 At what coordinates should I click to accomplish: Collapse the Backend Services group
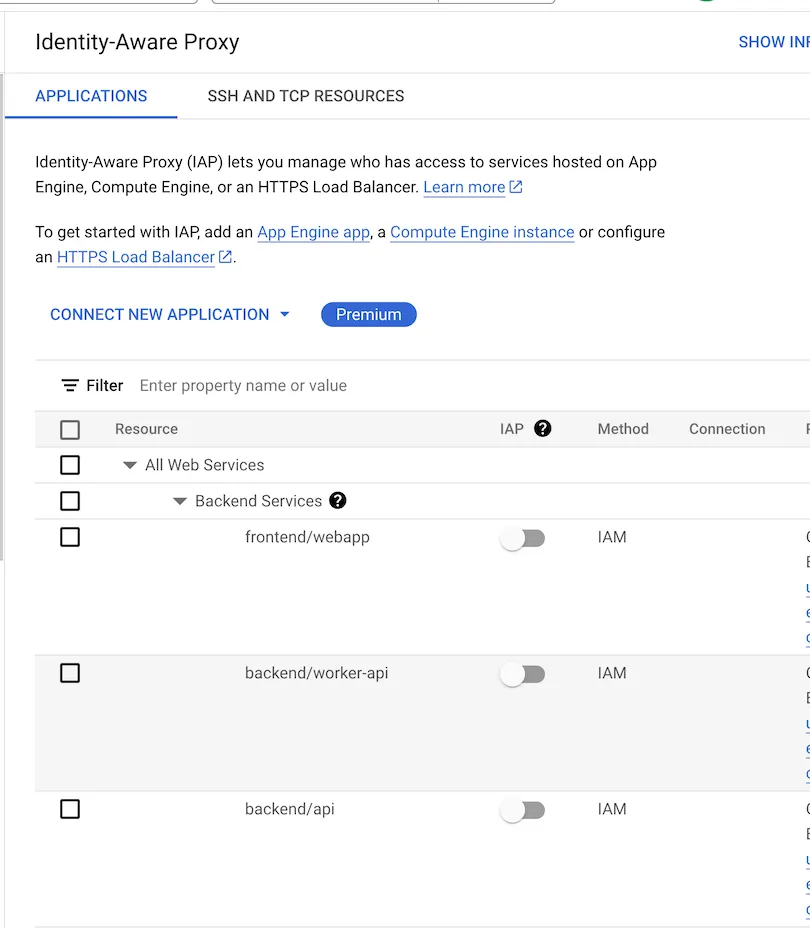tap(180, 501)
